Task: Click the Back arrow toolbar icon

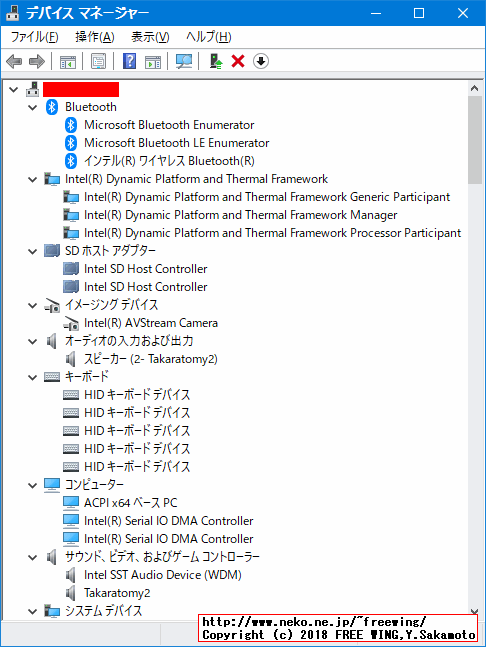Action: [x=14, y=61]
